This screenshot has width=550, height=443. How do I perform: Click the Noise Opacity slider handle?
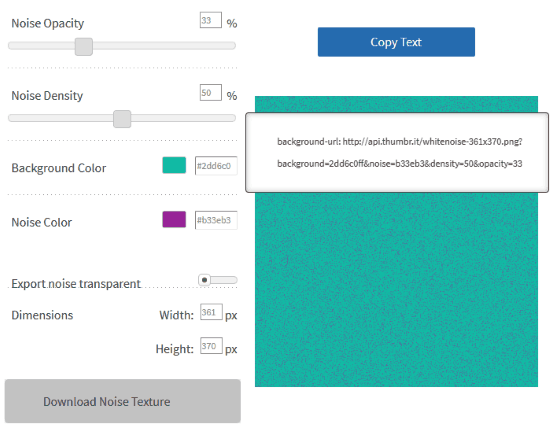click(84, 47)
